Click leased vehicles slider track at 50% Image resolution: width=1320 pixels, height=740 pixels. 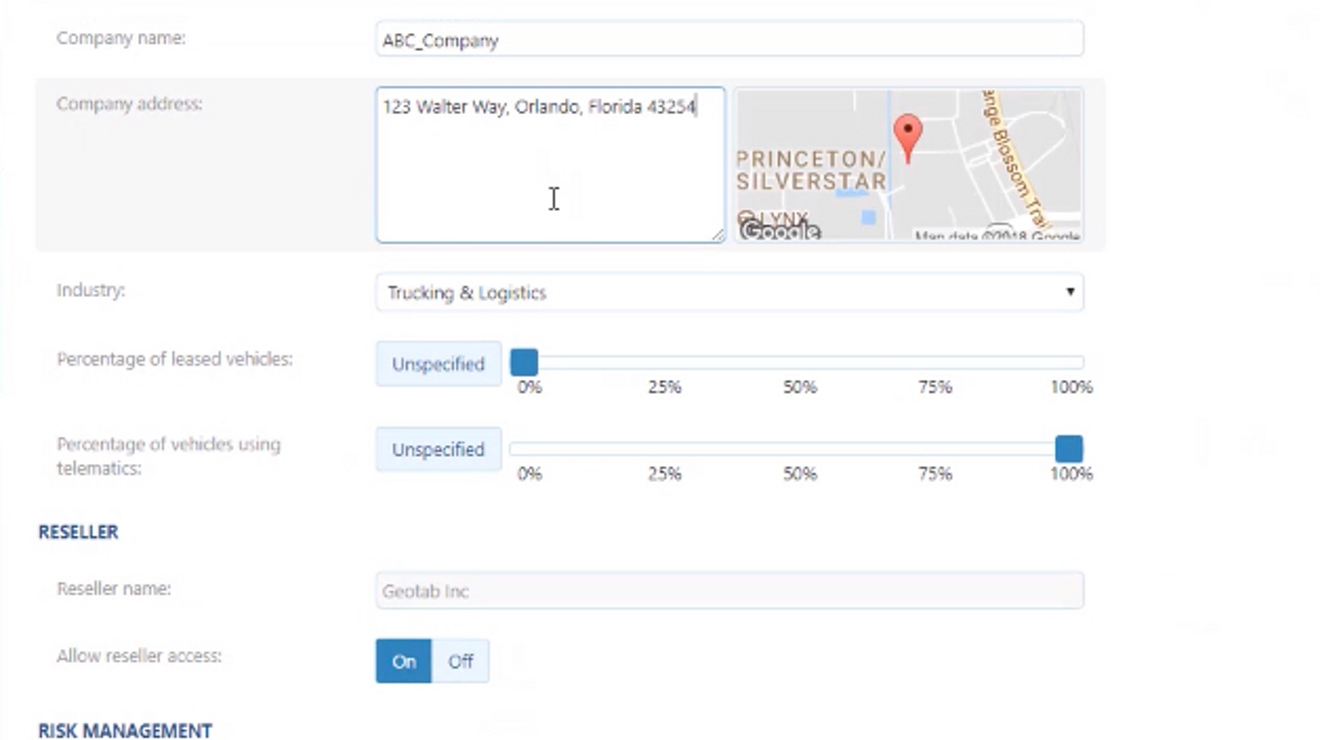coord(799,362)
